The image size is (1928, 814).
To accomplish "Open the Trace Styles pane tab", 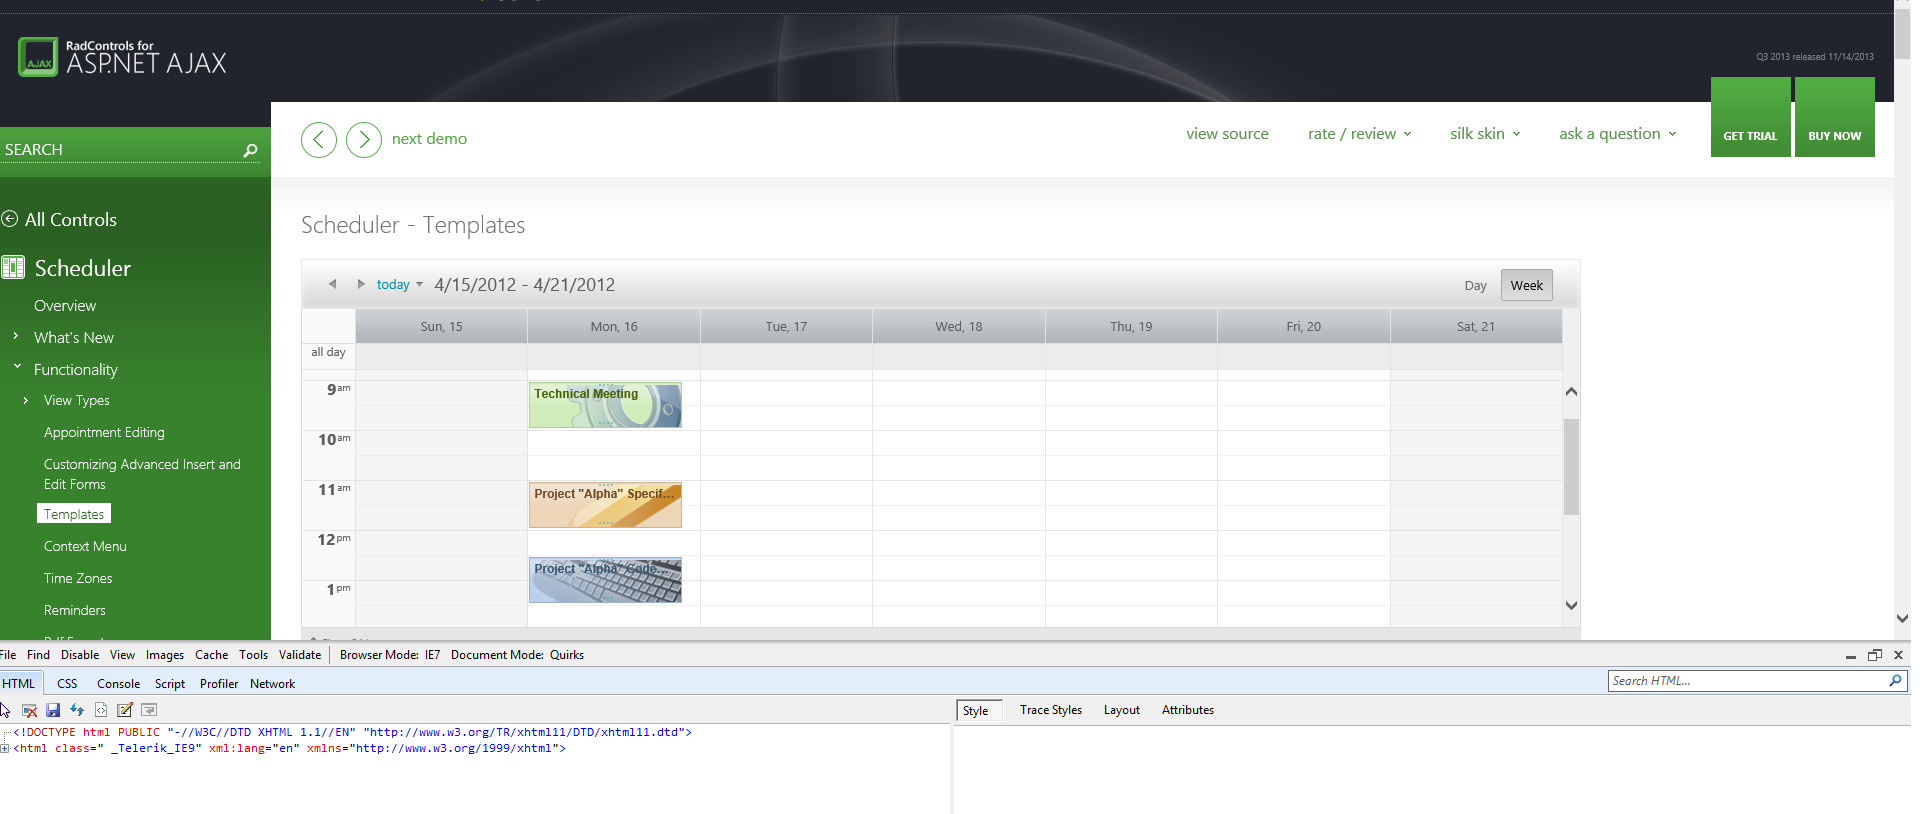I will tap(1051, 710).
